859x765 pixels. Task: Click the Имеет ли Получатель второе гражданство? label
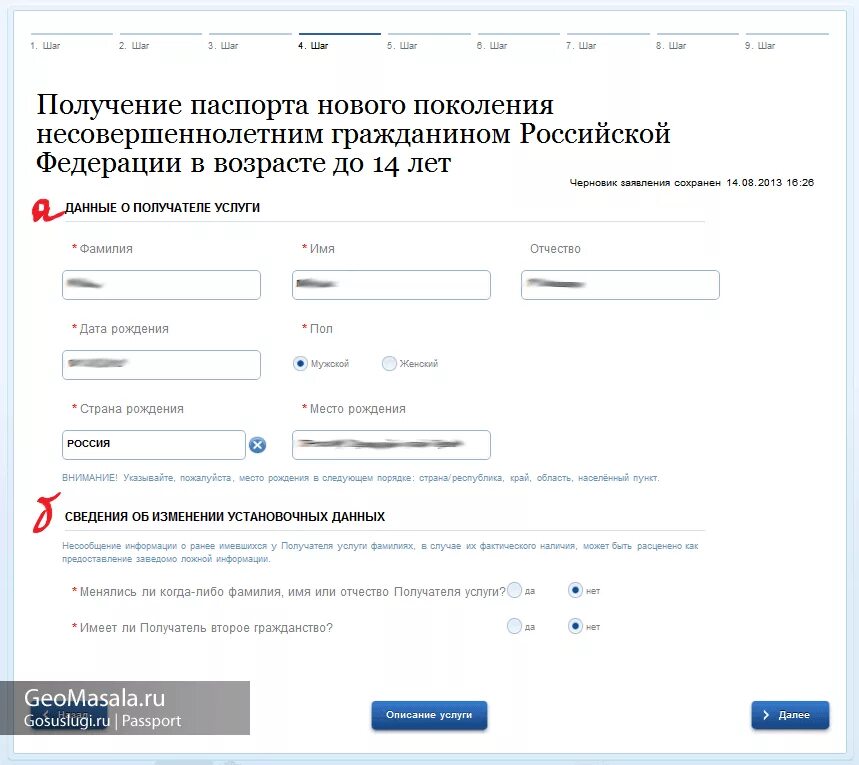tap(206, 627)
